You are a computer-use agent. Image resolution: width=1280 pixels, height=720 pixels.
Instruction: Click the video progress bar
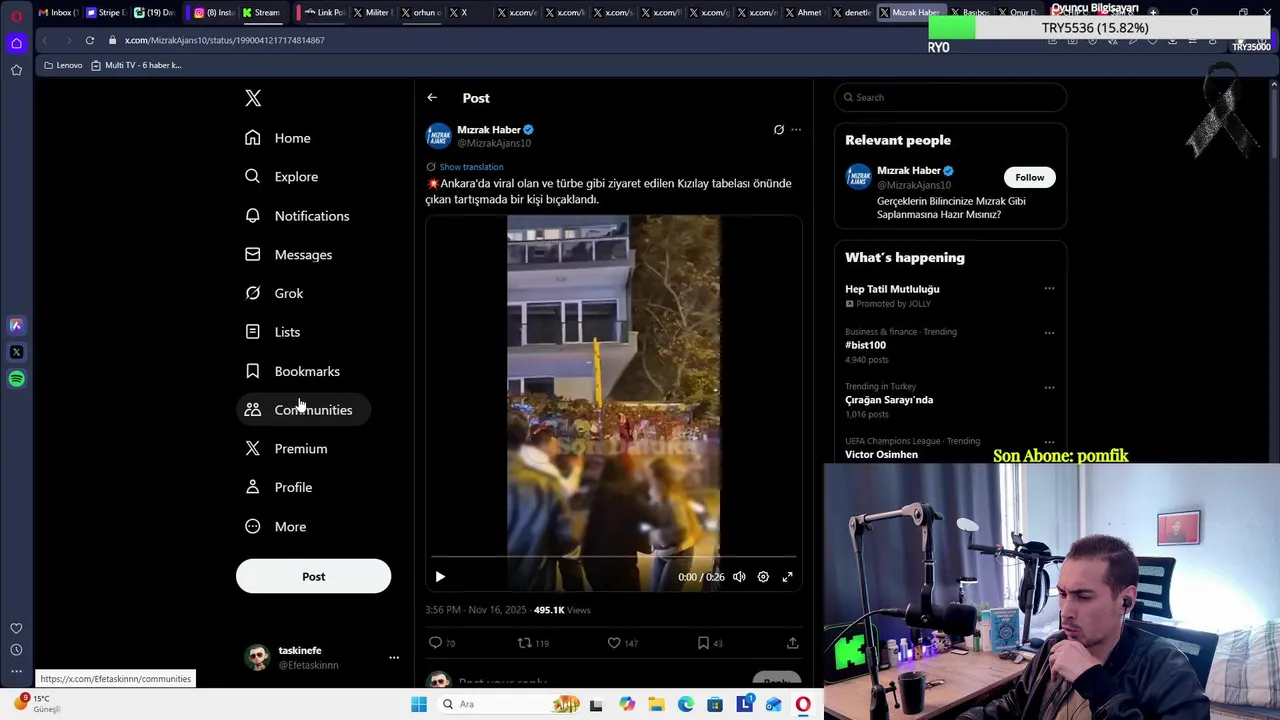tap(613, 557)
